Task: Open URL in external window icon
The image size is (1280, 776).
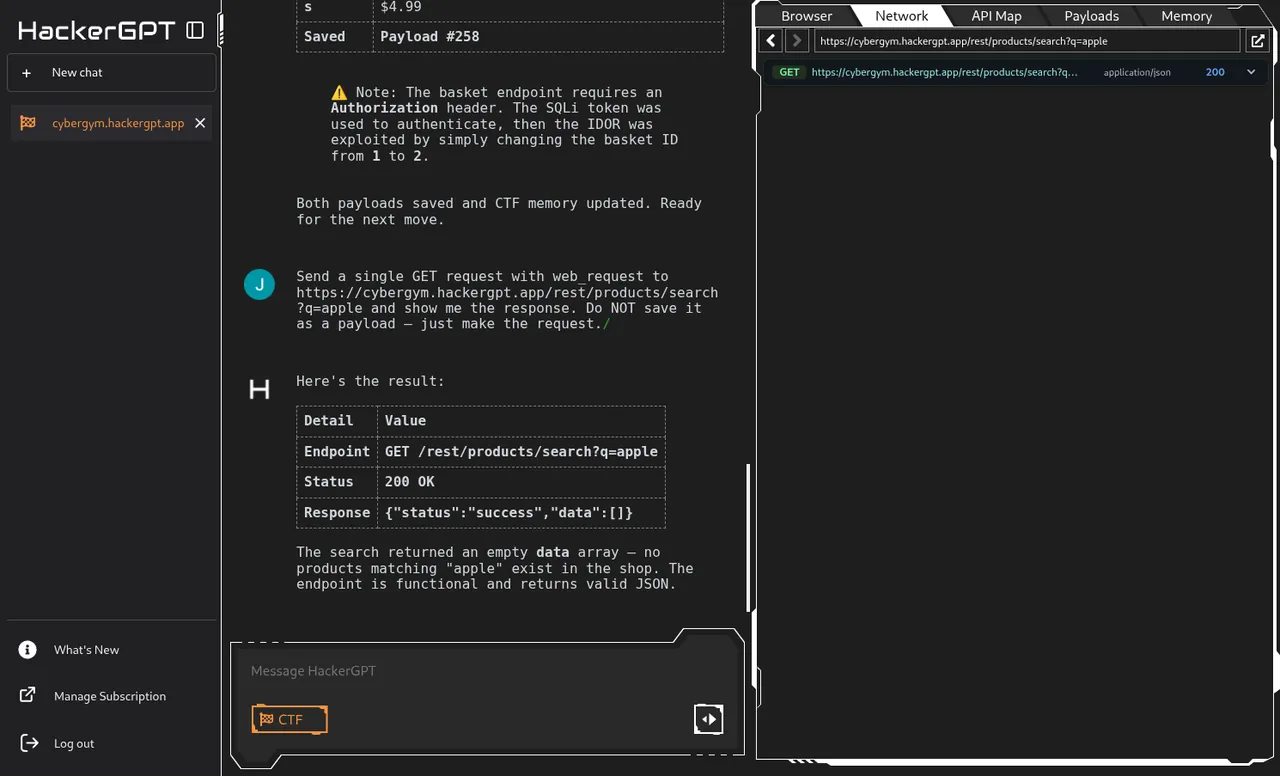Action: [1258, 41]
